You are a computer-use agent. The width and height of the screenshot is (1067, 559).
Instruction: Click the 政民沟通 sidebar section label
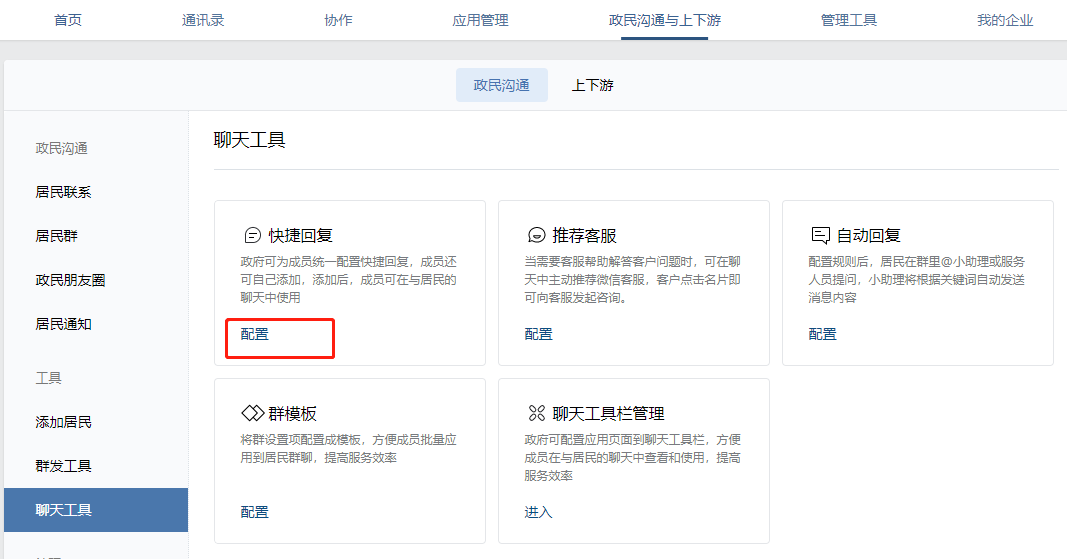click(61, 148)
